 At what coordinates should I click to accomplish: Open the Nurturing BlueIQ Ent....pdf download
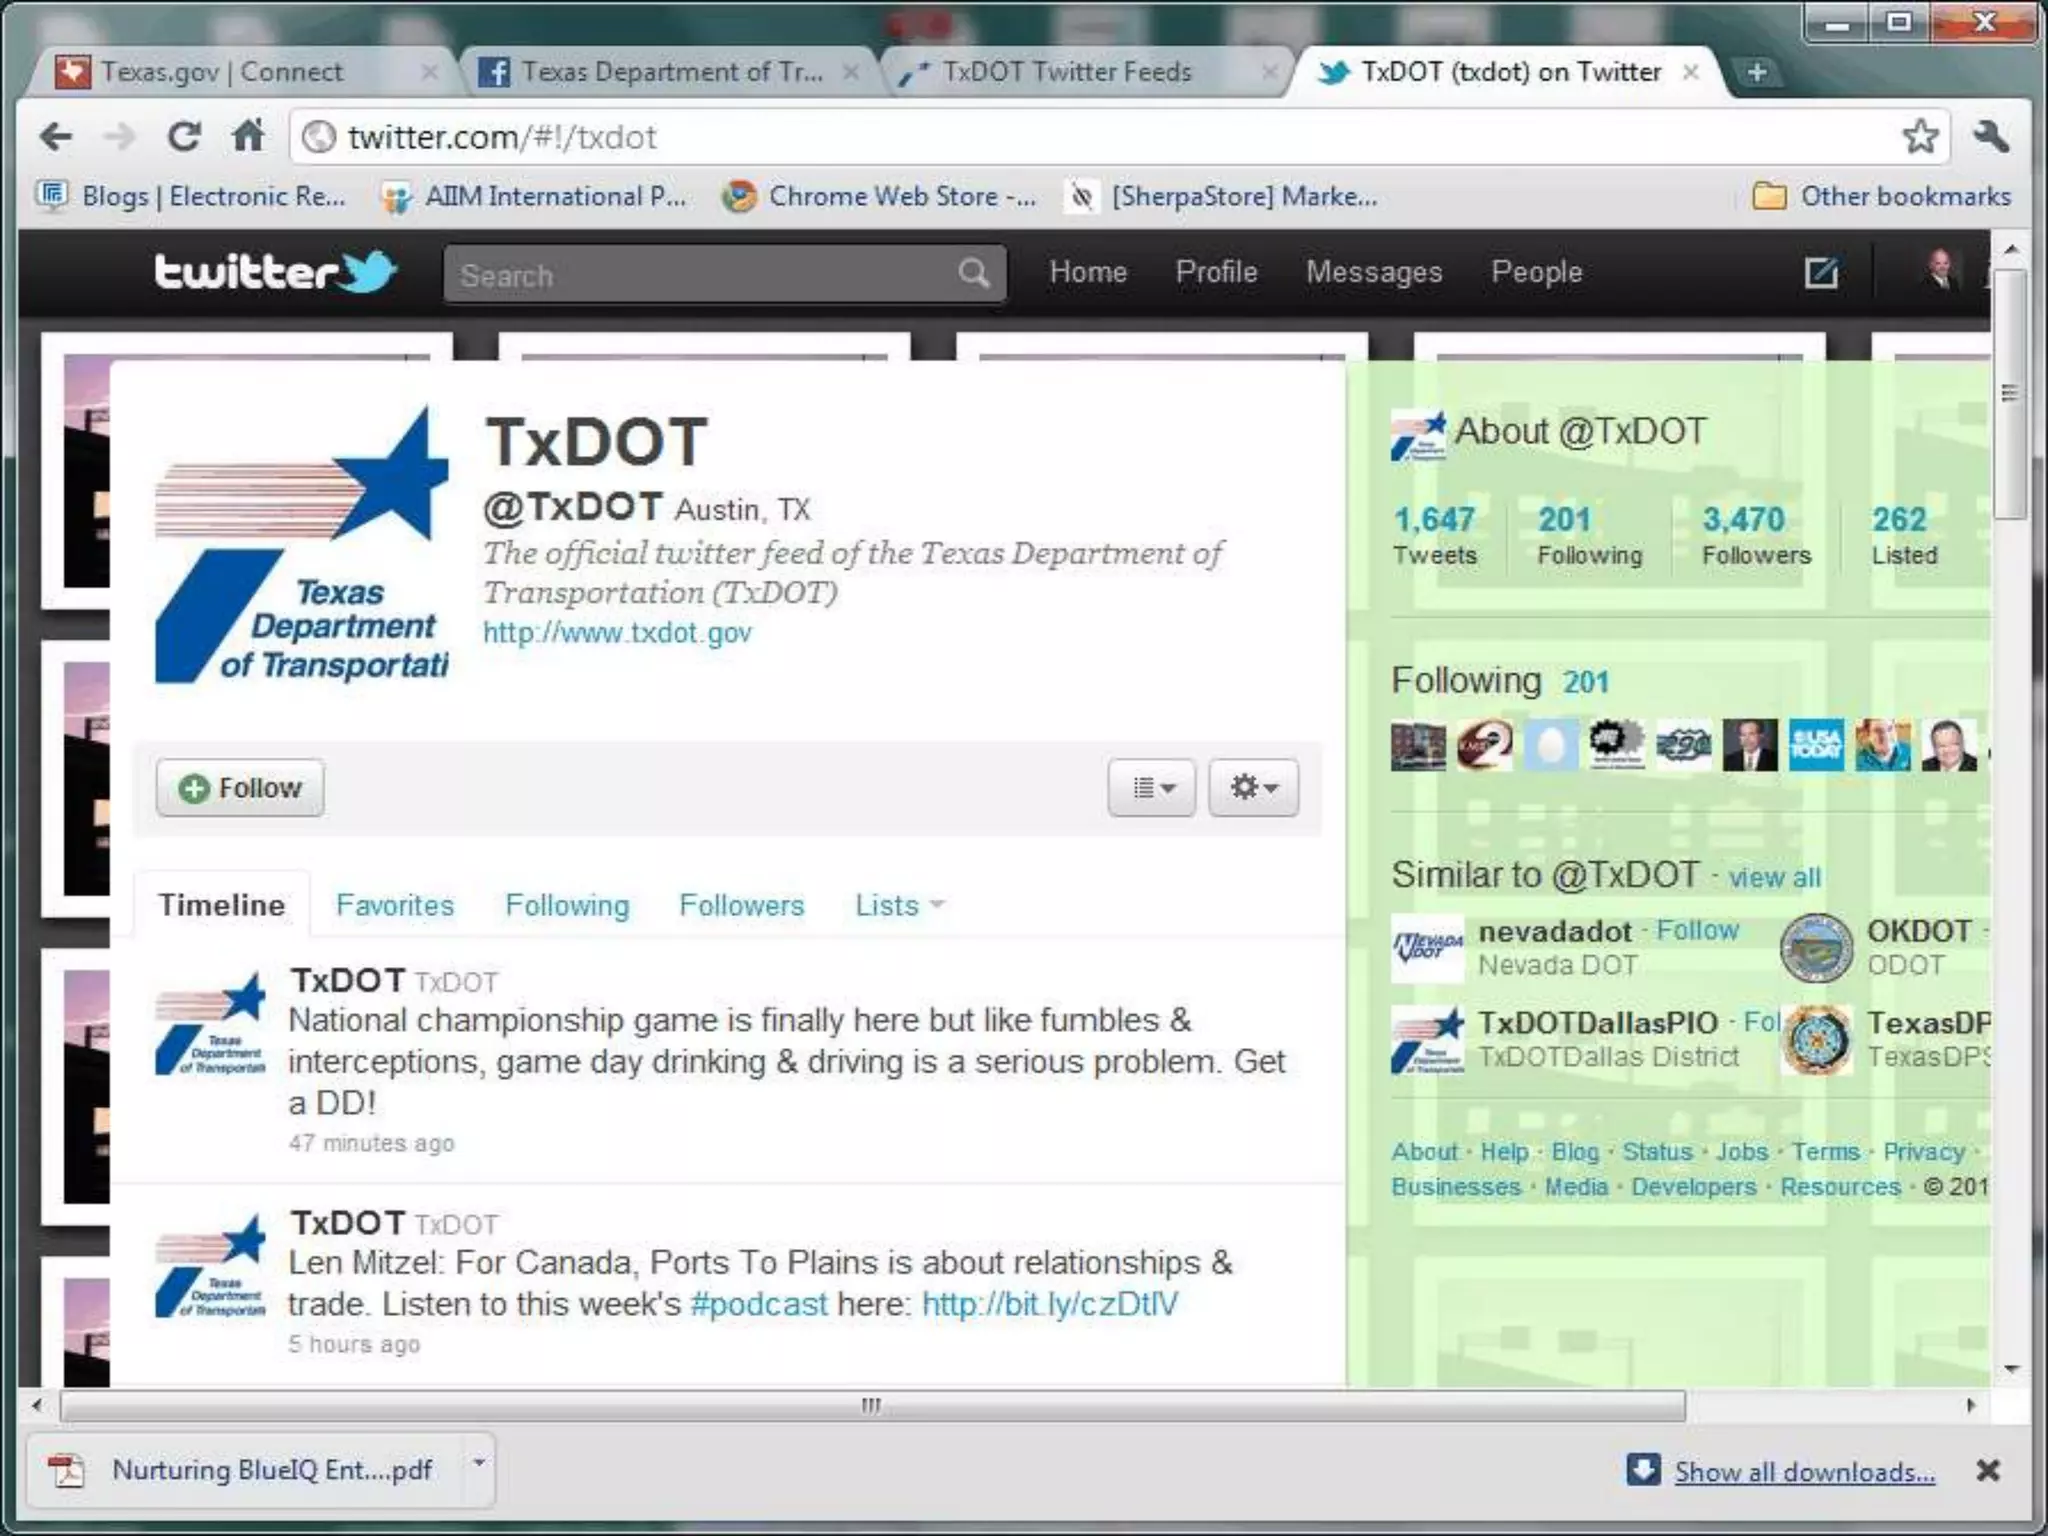click(245, 1470)
